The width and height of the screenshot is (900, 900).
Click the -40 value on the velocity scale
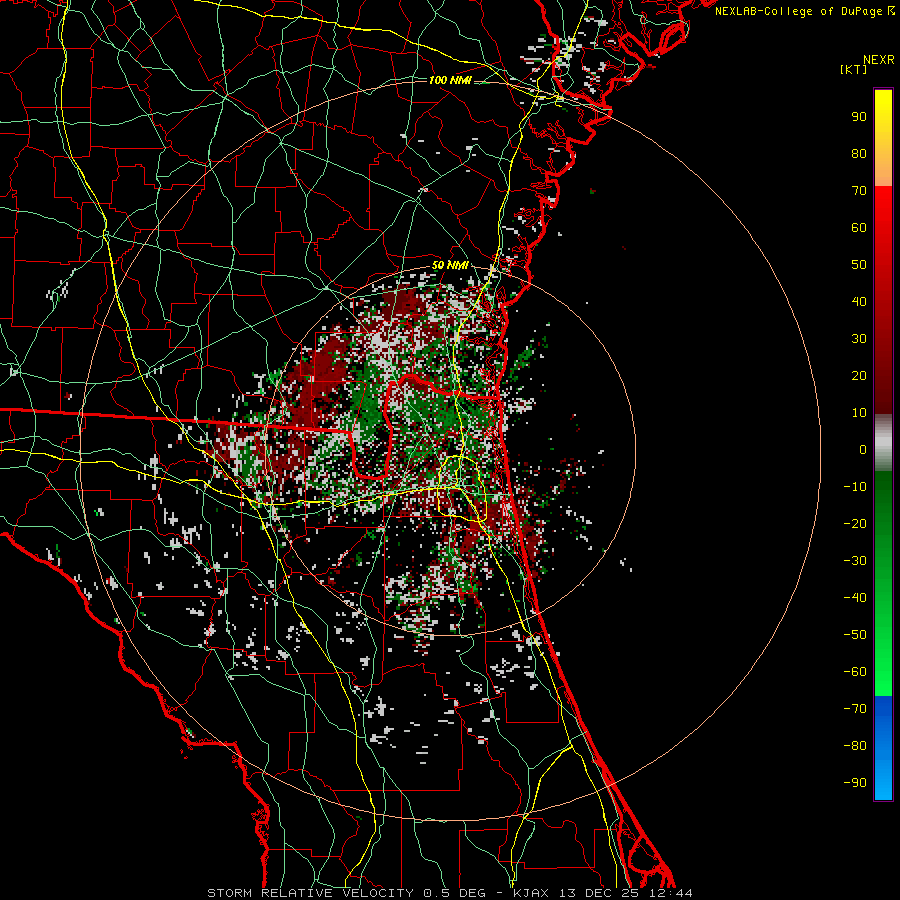tap(855, 598)
